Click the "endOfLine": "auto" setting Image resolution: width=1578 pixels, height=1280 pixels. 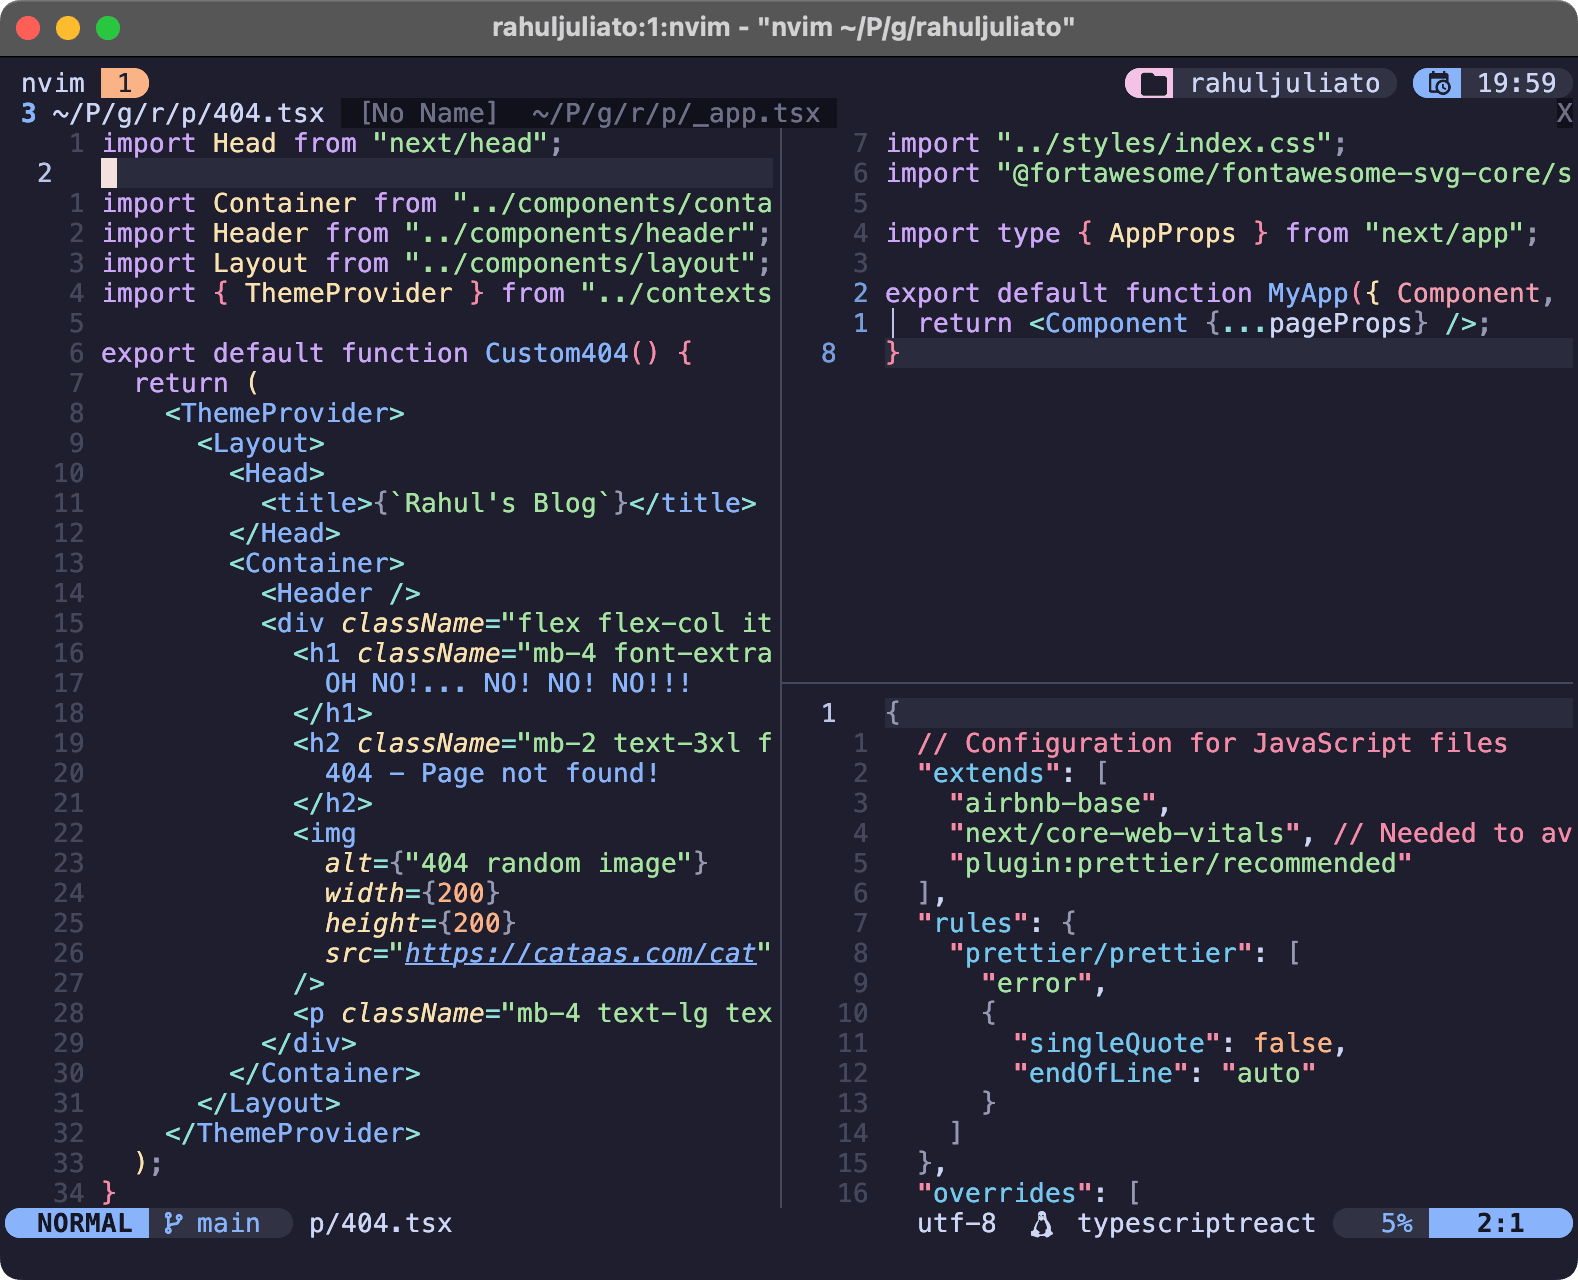click(1165, 1073)
